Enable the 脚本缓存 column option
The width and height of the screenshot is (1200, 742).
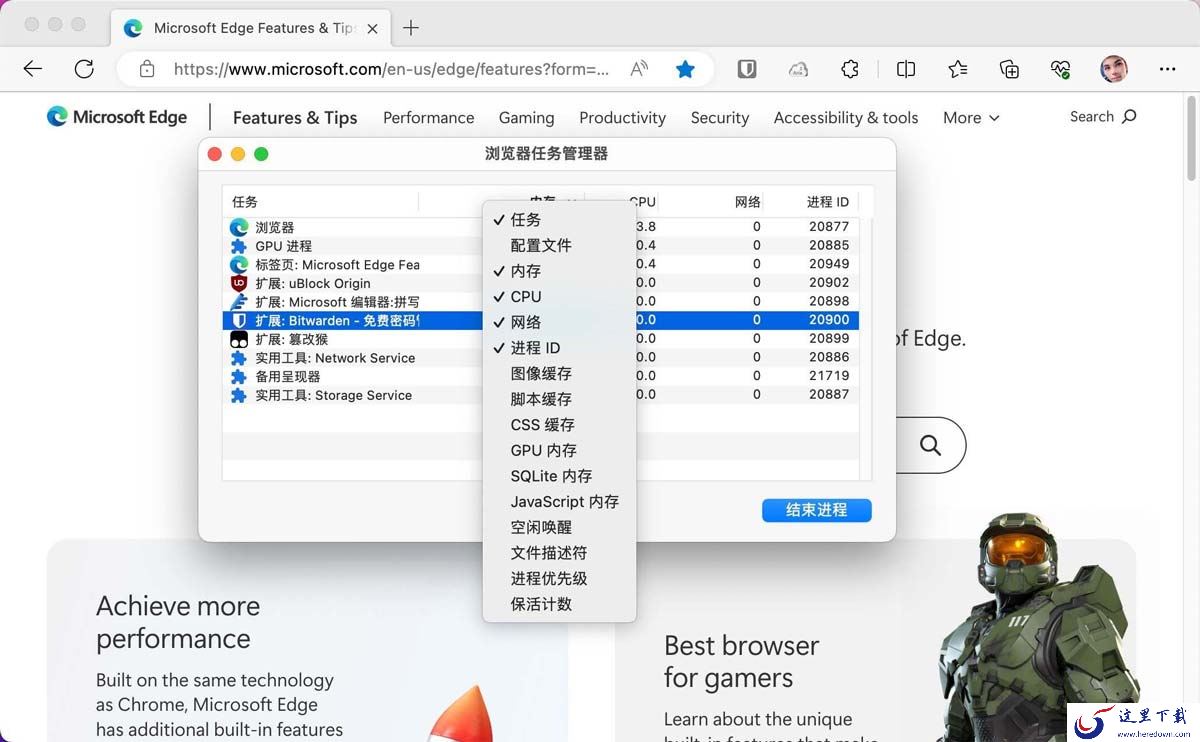559,399
